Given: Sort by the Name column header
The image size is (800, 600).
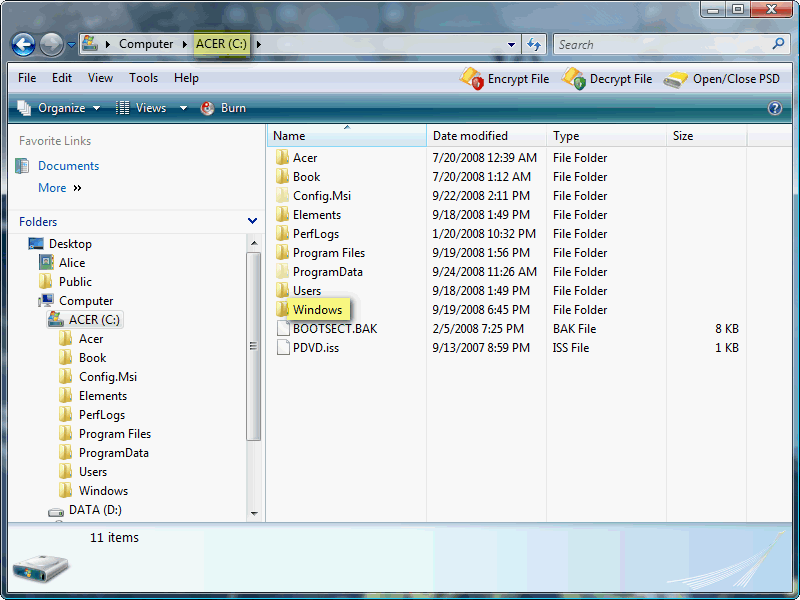Looking at the screenshot, I should pyautogui.click(x=346, y=136).
